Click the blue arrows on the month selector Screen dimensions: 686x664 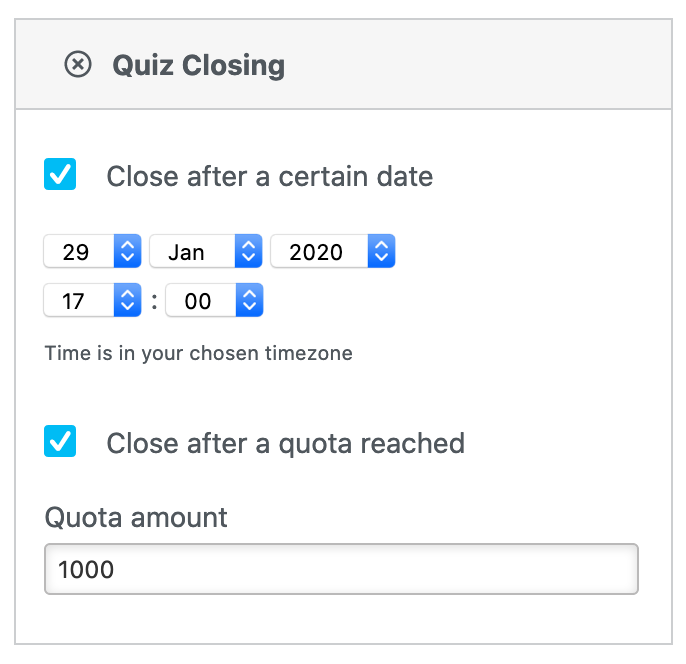pyautogui.click(x=248, y=252)
